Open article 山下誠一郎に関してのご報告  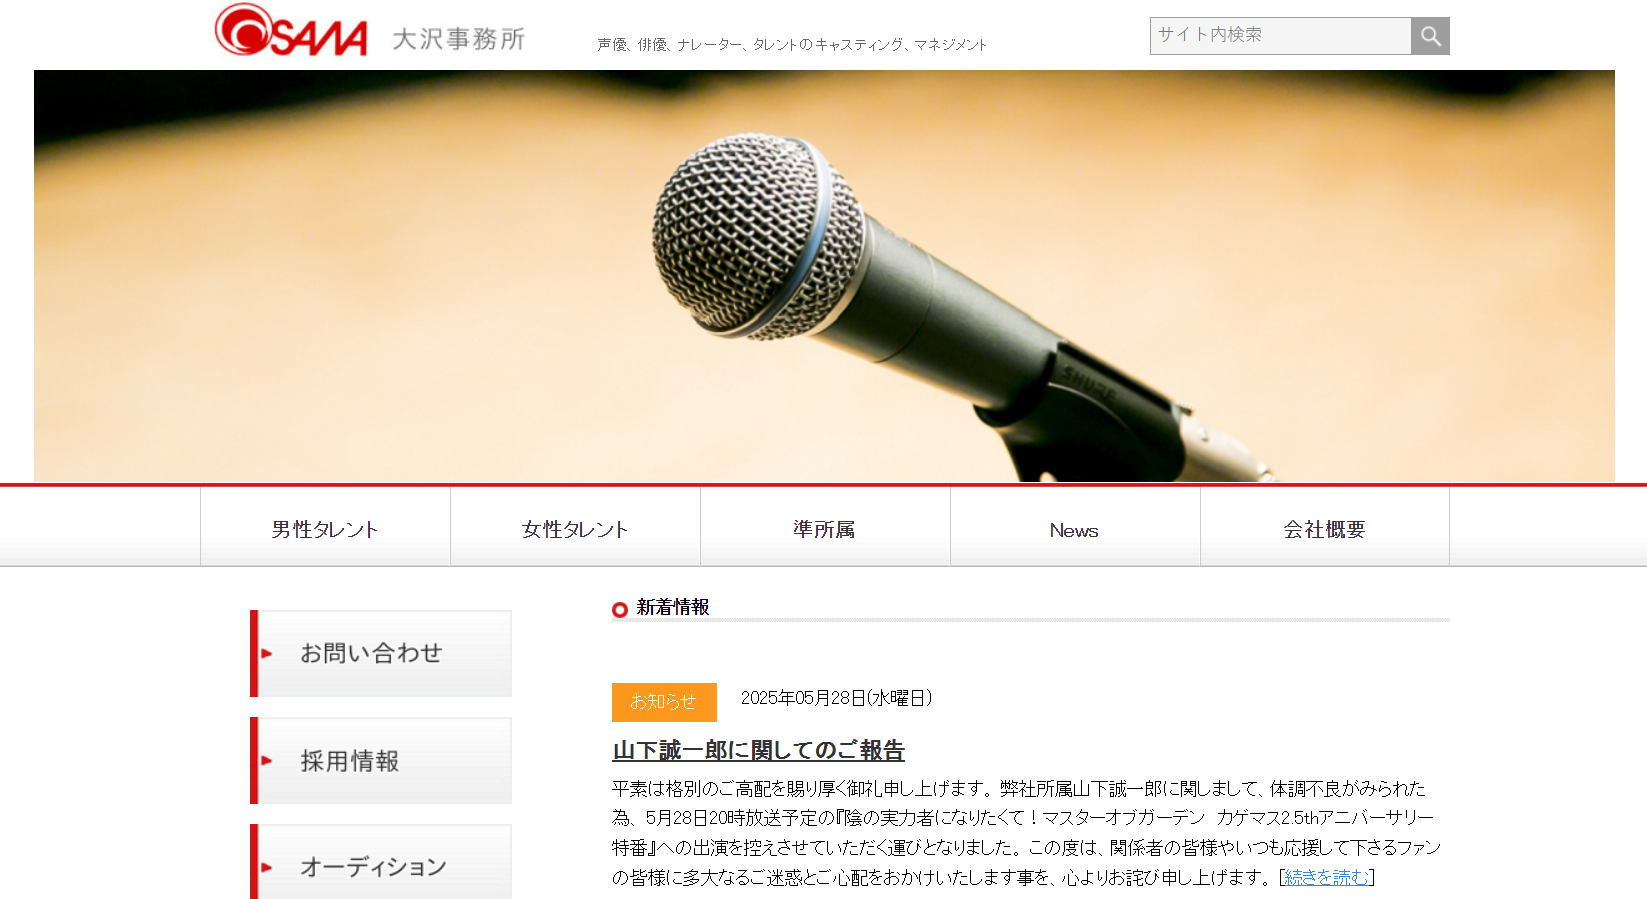[758, 750]
